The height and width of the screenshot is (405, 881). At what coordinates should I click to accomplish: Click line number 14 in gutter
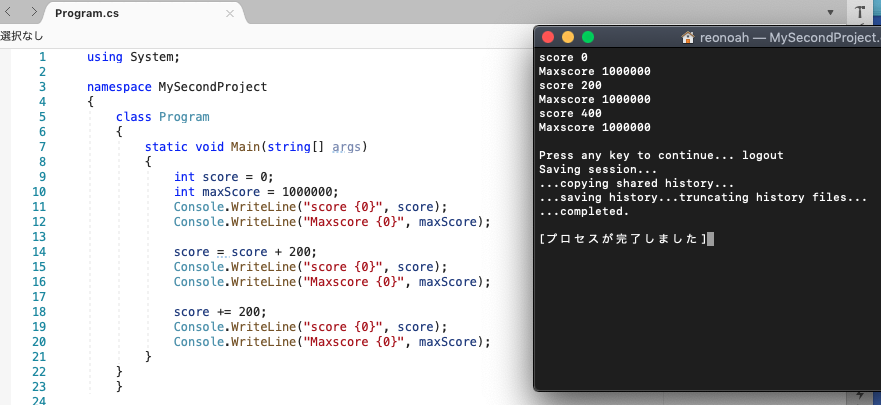[39, 252]
